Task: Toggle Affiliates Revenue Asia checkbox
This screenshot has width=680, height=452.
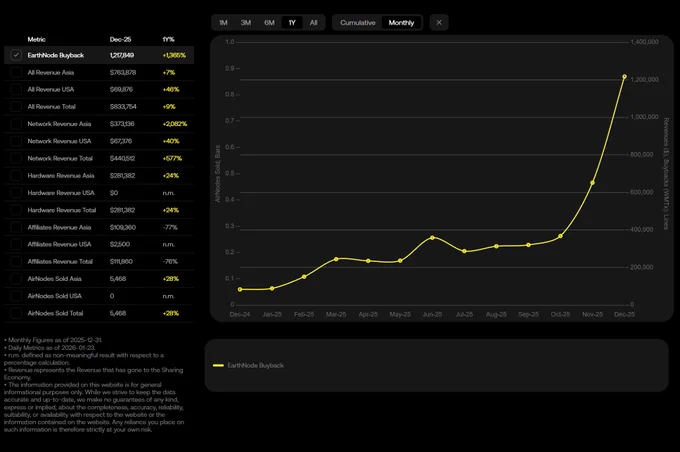Action: [x=16, y=227]
